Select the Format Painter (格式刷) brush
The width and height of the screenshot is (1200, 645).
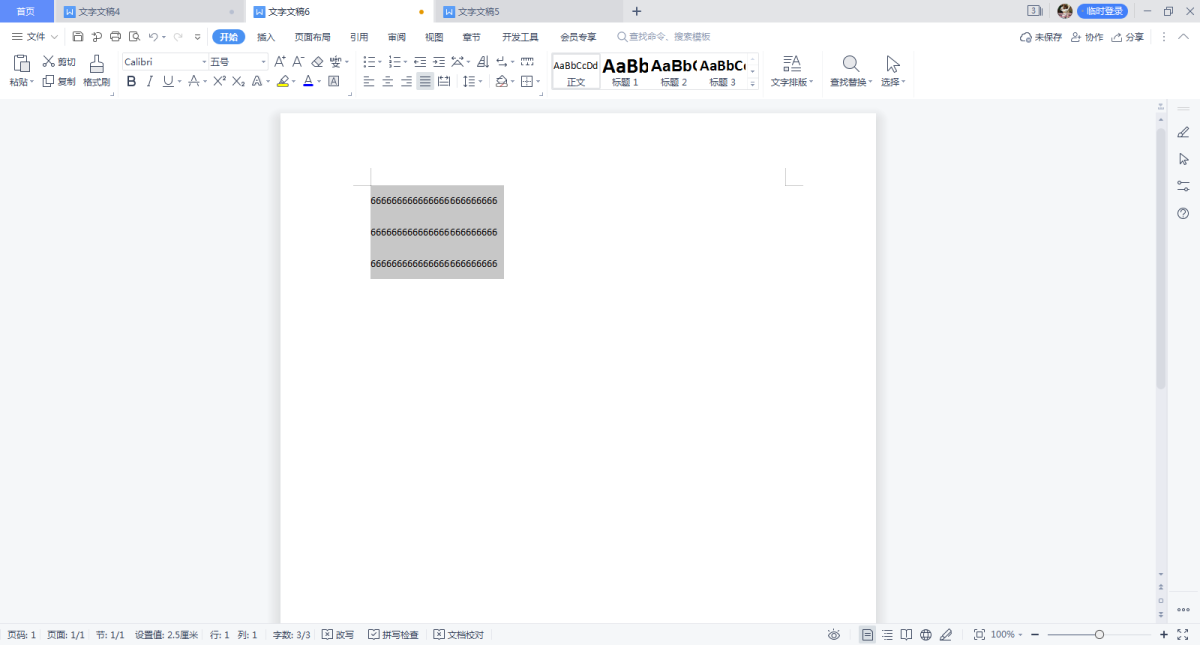[97, 71]
